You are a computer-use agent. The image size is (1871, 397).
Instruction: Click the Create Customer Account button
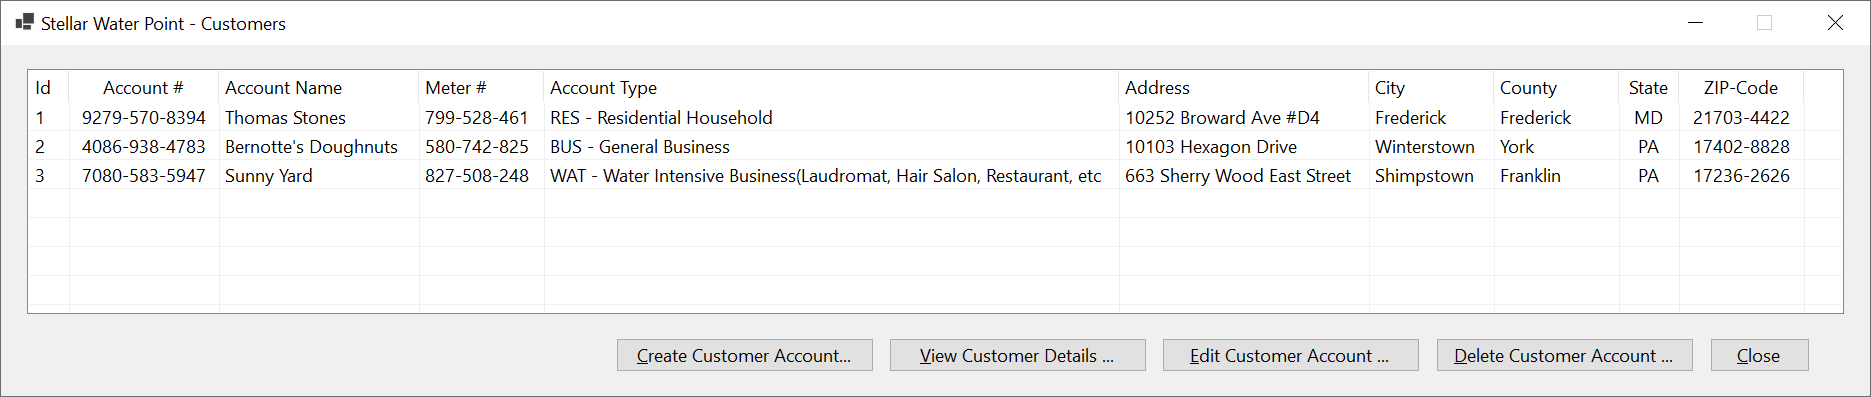pyautogui.click(x=744, y=355)
